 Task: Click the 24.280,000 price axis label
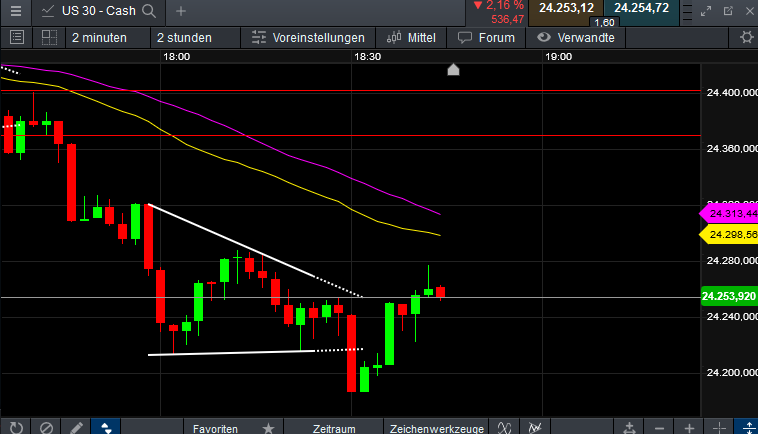tap(732, 260)
